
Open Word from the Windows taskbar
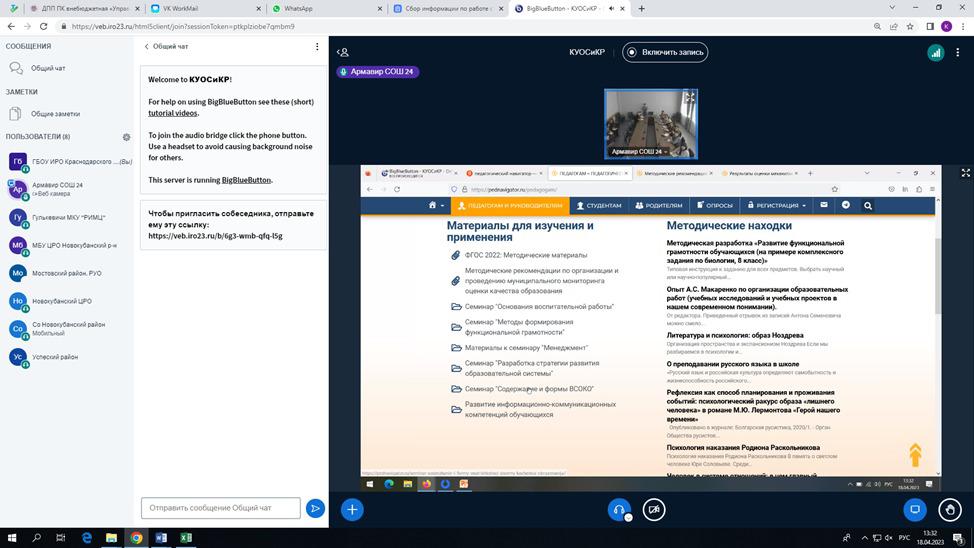[161, 538]
